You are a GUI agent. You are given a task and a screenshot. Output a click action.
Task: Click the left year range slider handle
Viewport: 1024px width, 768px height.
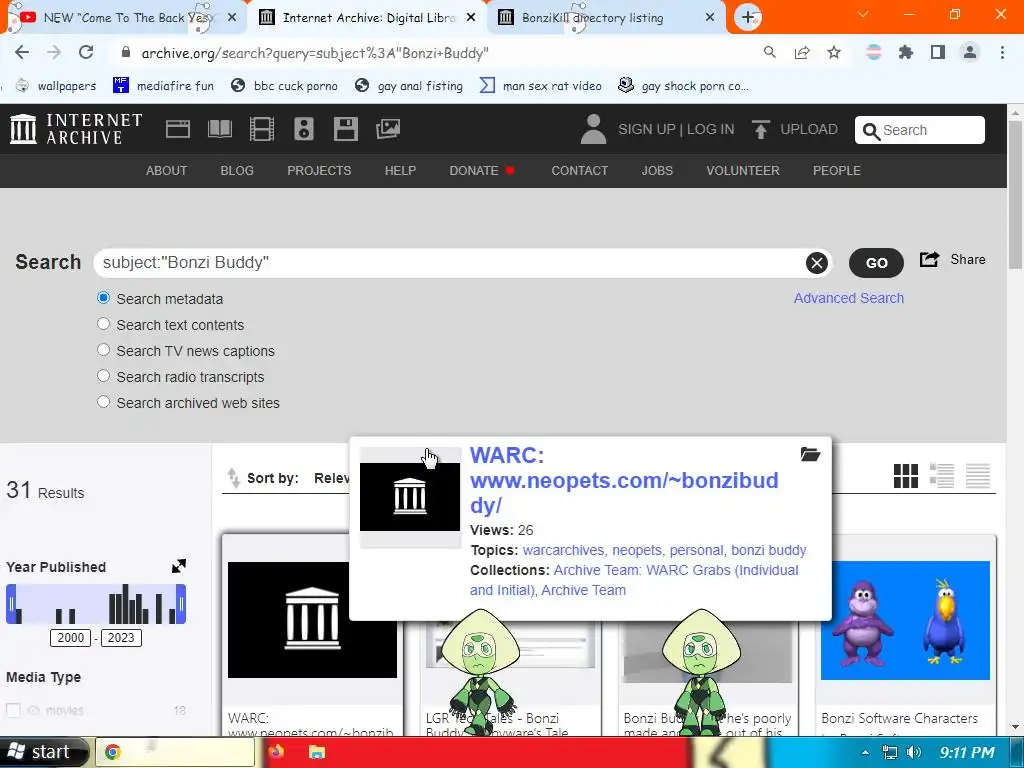[11, 604]
